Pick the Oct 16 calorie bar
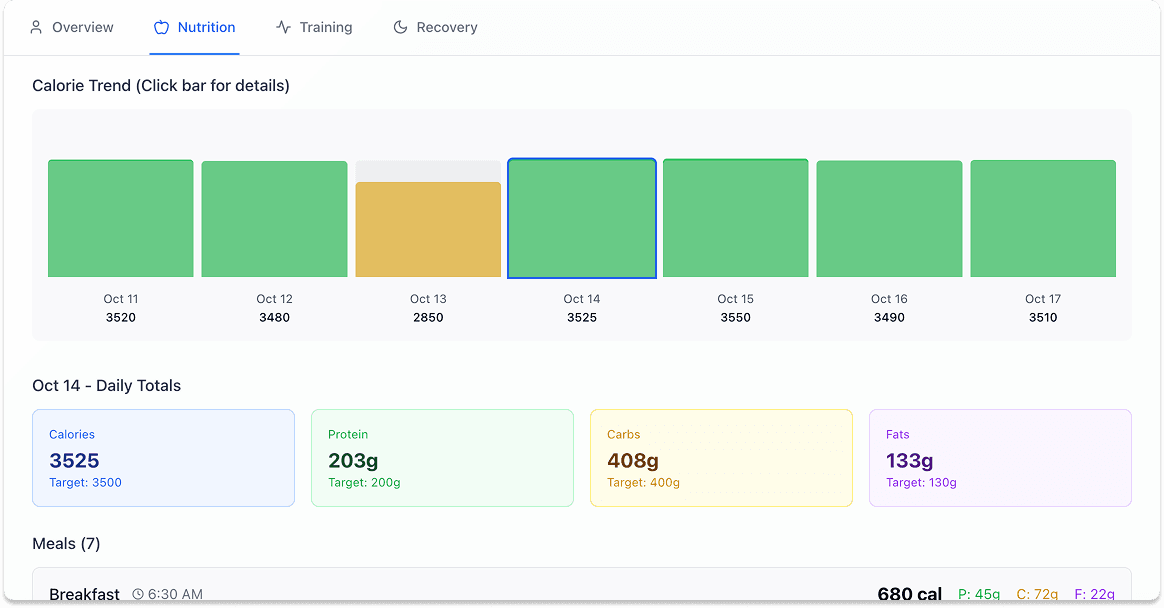Viewport: 1164px width, 608px height. pyautogui.click(x=889, y=219)
